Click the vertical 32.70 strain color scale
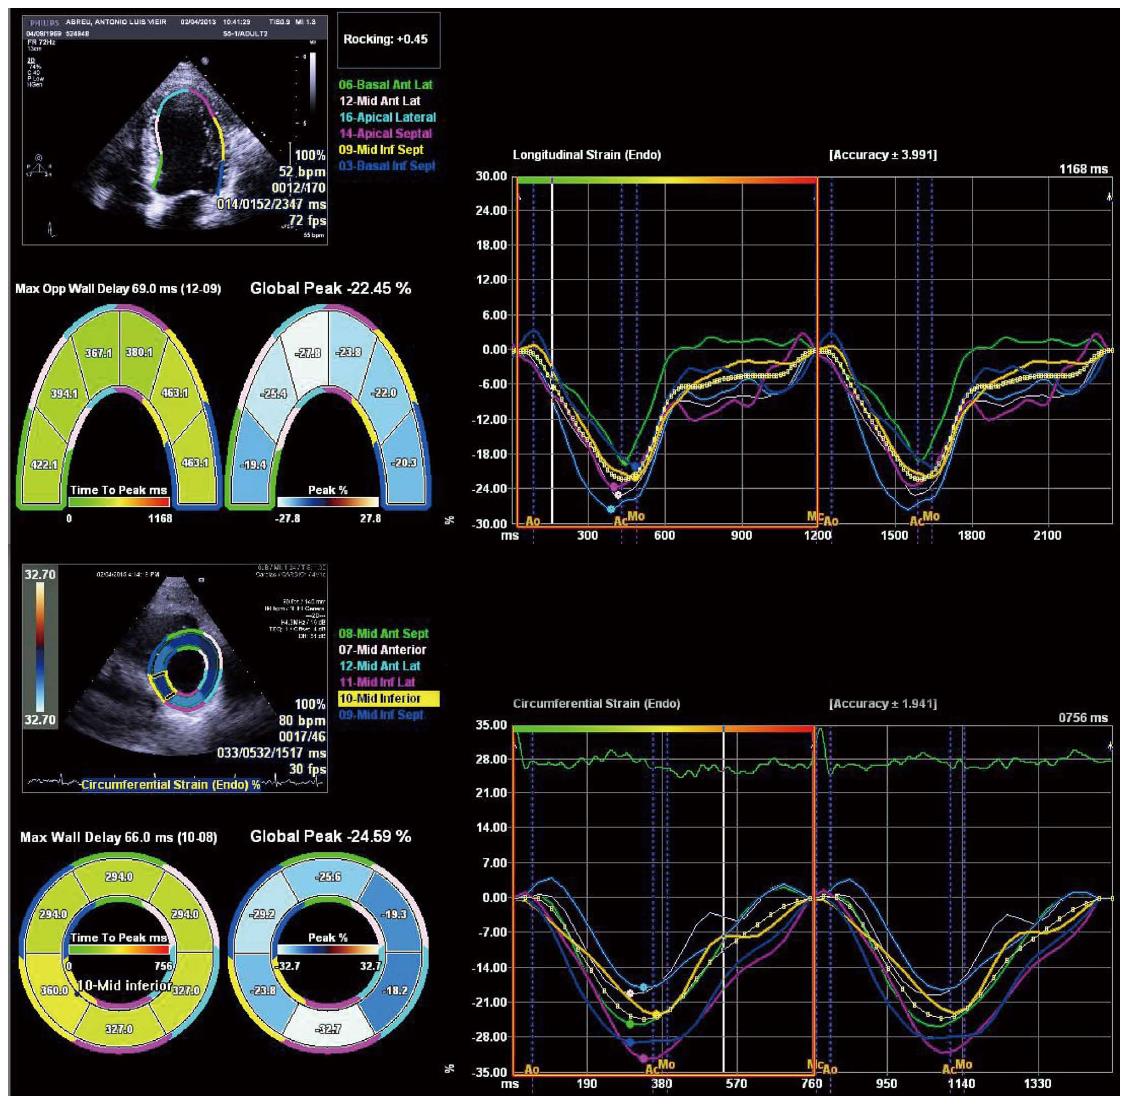Image resolution: width=1129 pixels, height=1105 pixels. tap(40, 646)
